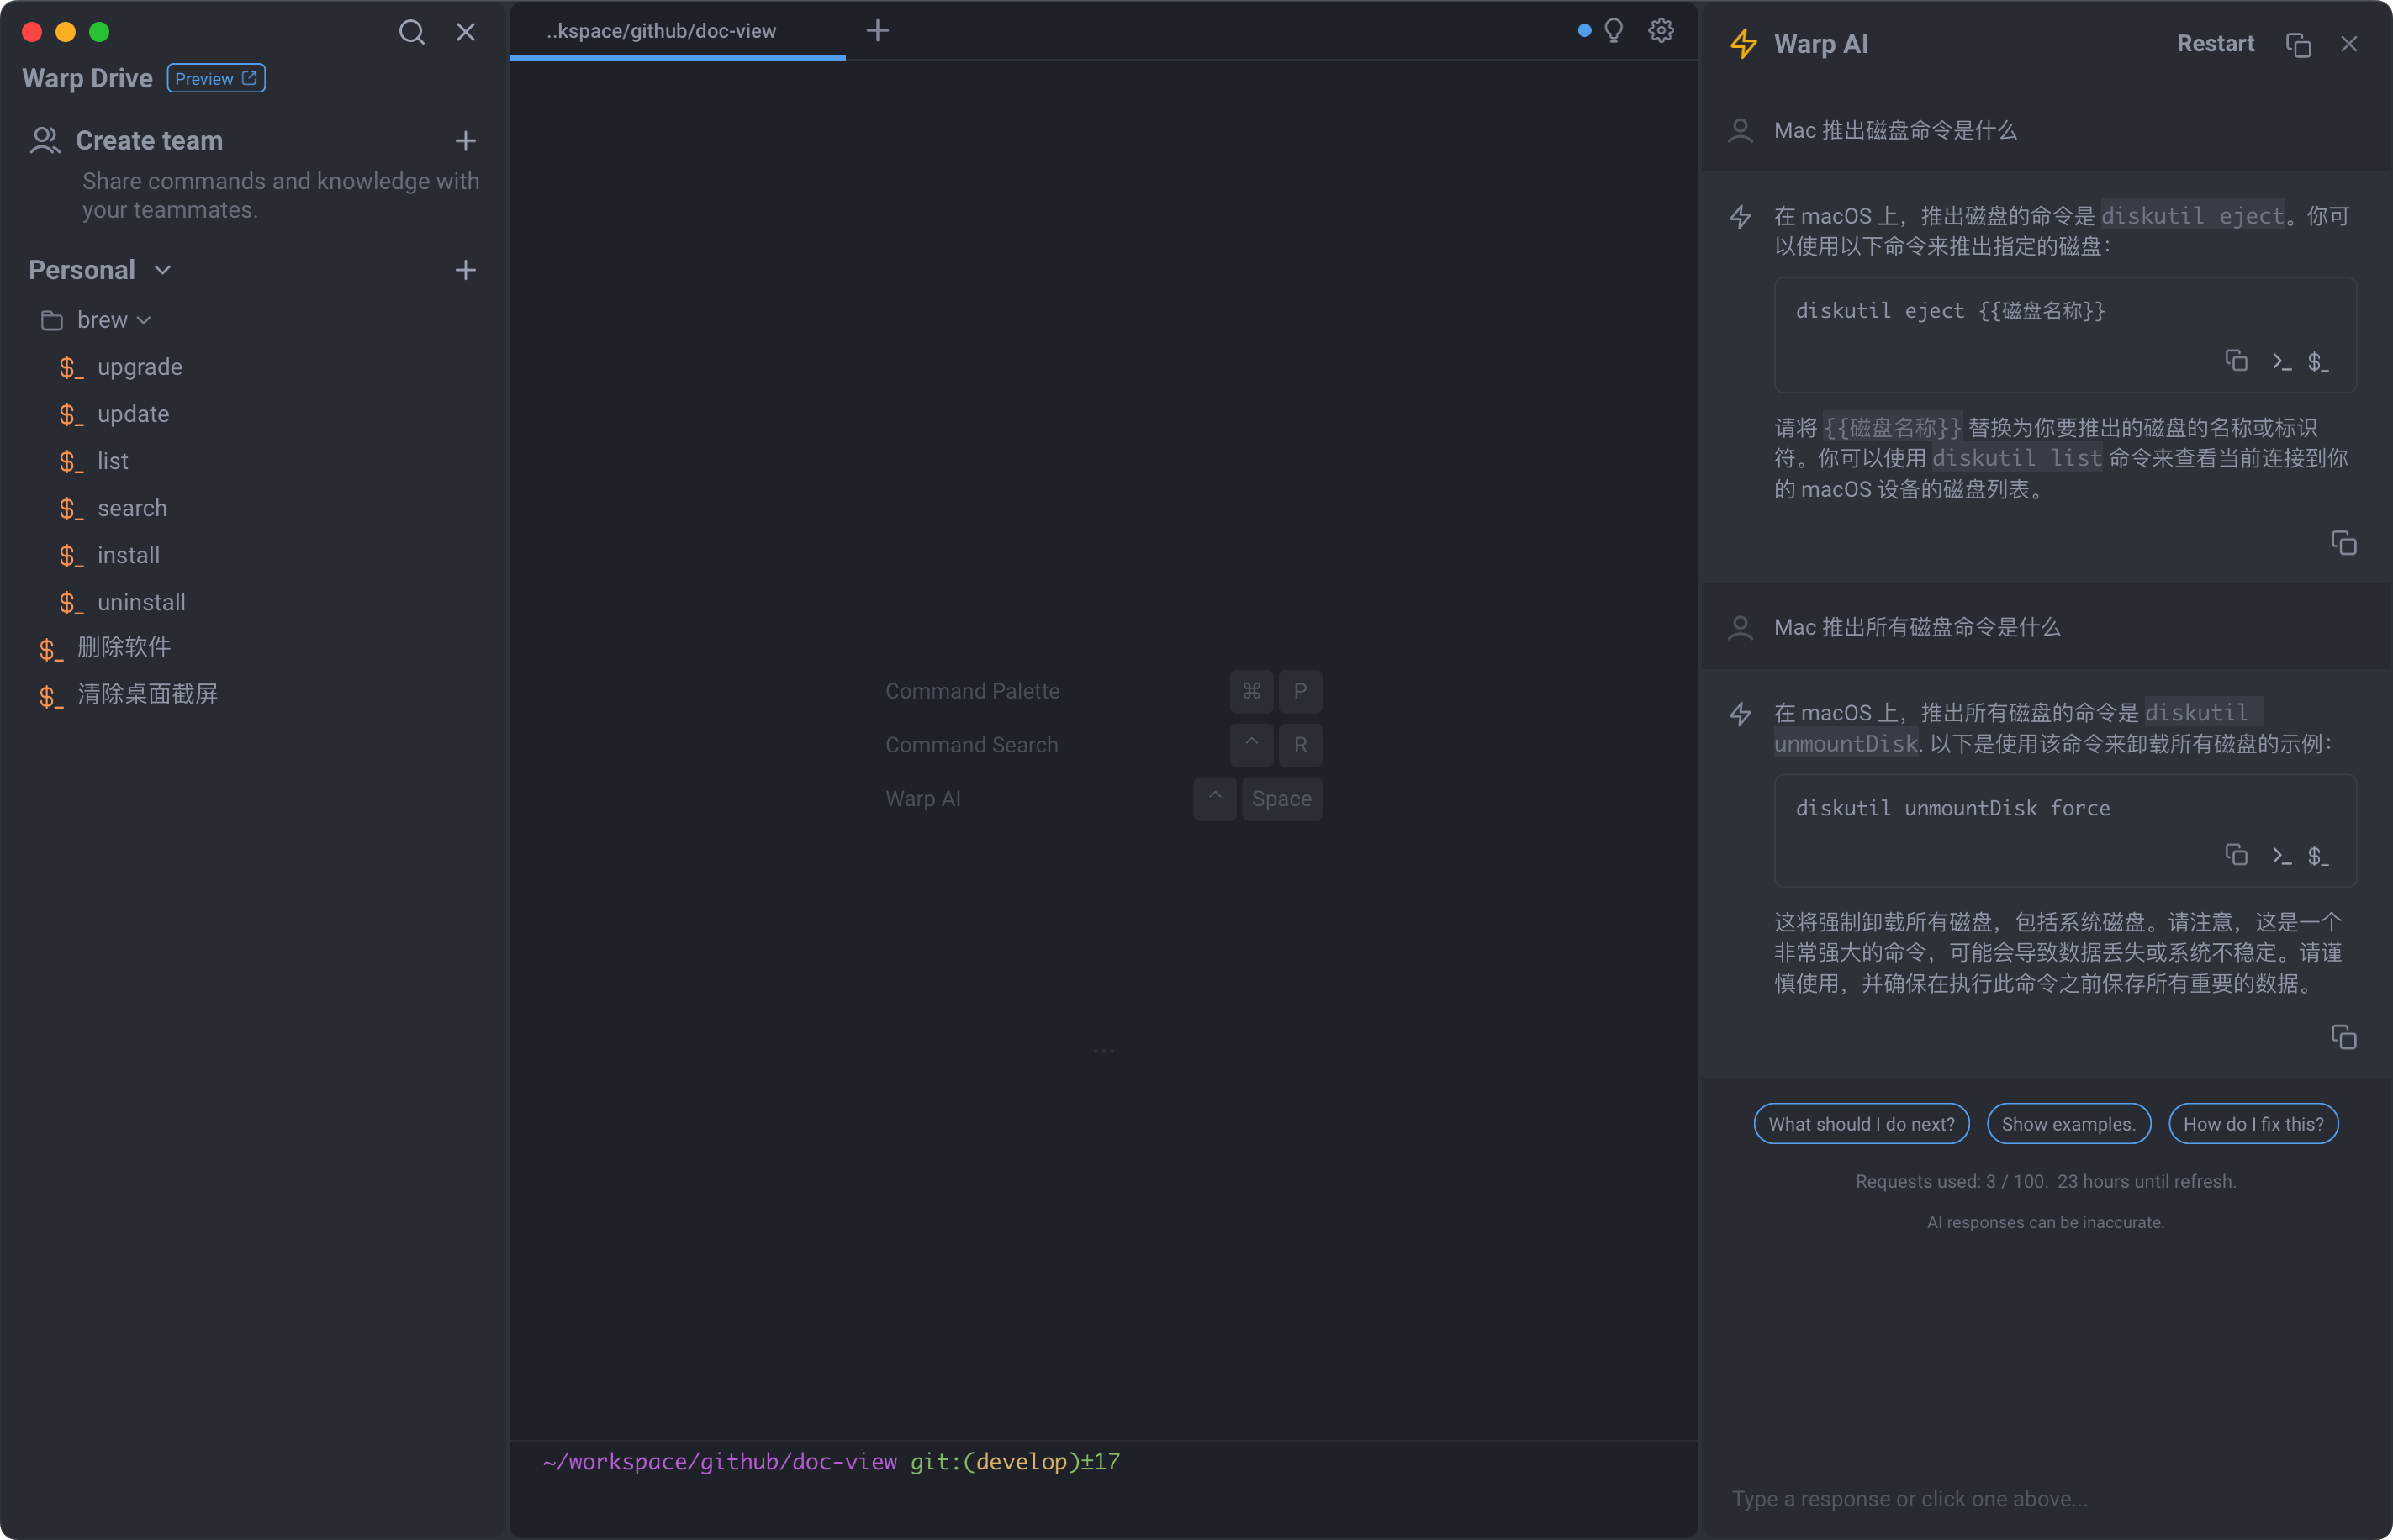The width and height of the screenshot is (2393, 1540).
Task: Open Warp Drive search icon
Action: [411, 32]
